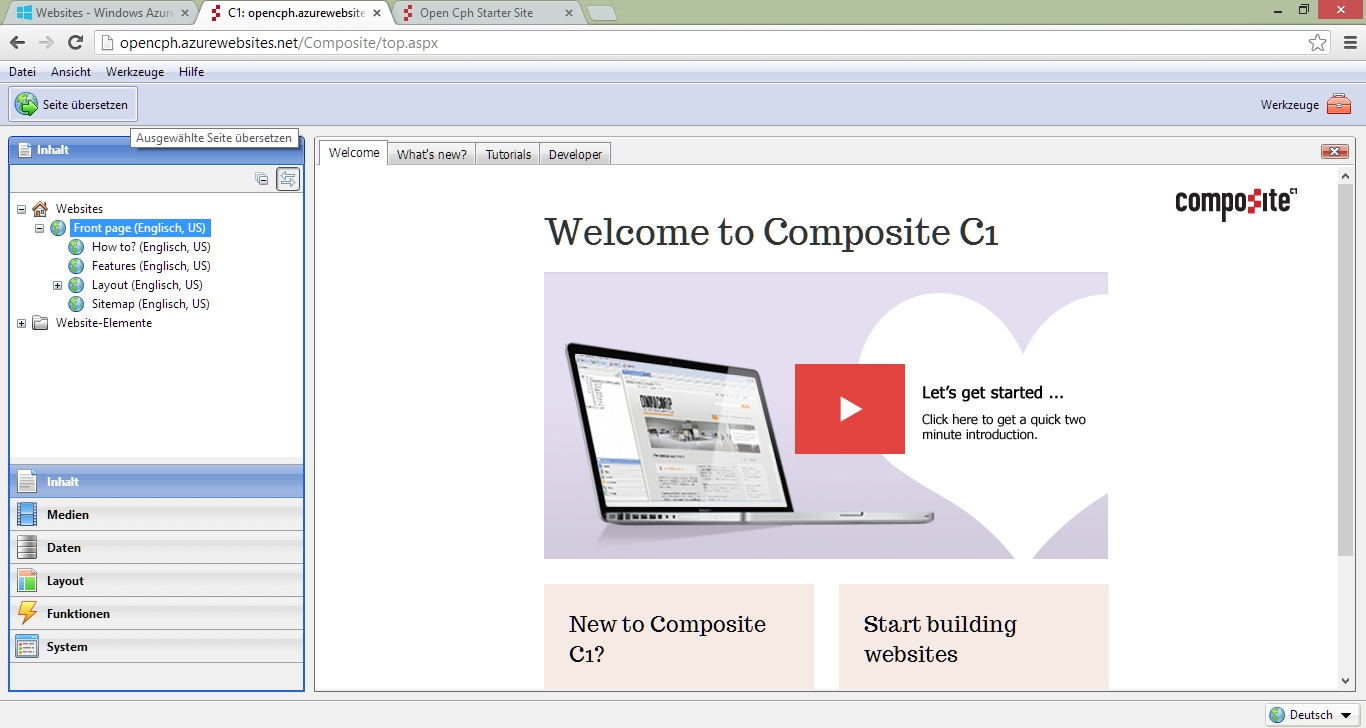Click the collapse-all icon in tree toolbar
The image size is (1366, 728).
click(x=262, y=180)
